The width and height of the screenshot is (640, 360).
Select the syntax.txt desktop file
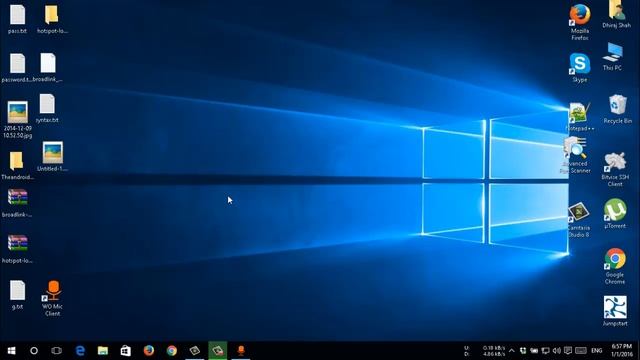coord(47,108)
